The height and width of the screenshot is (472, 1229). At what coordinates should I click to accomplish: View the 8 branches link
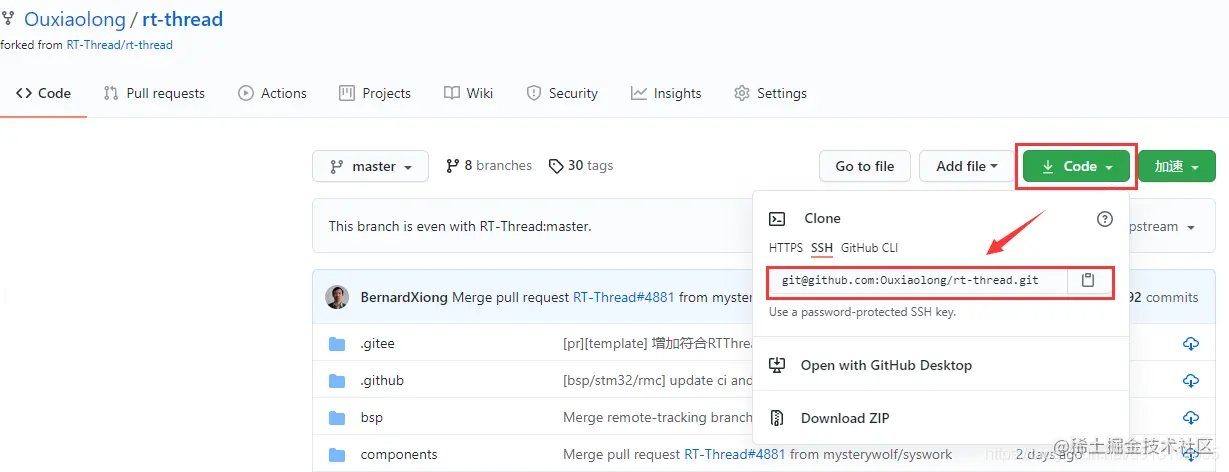tap(489, 166)
